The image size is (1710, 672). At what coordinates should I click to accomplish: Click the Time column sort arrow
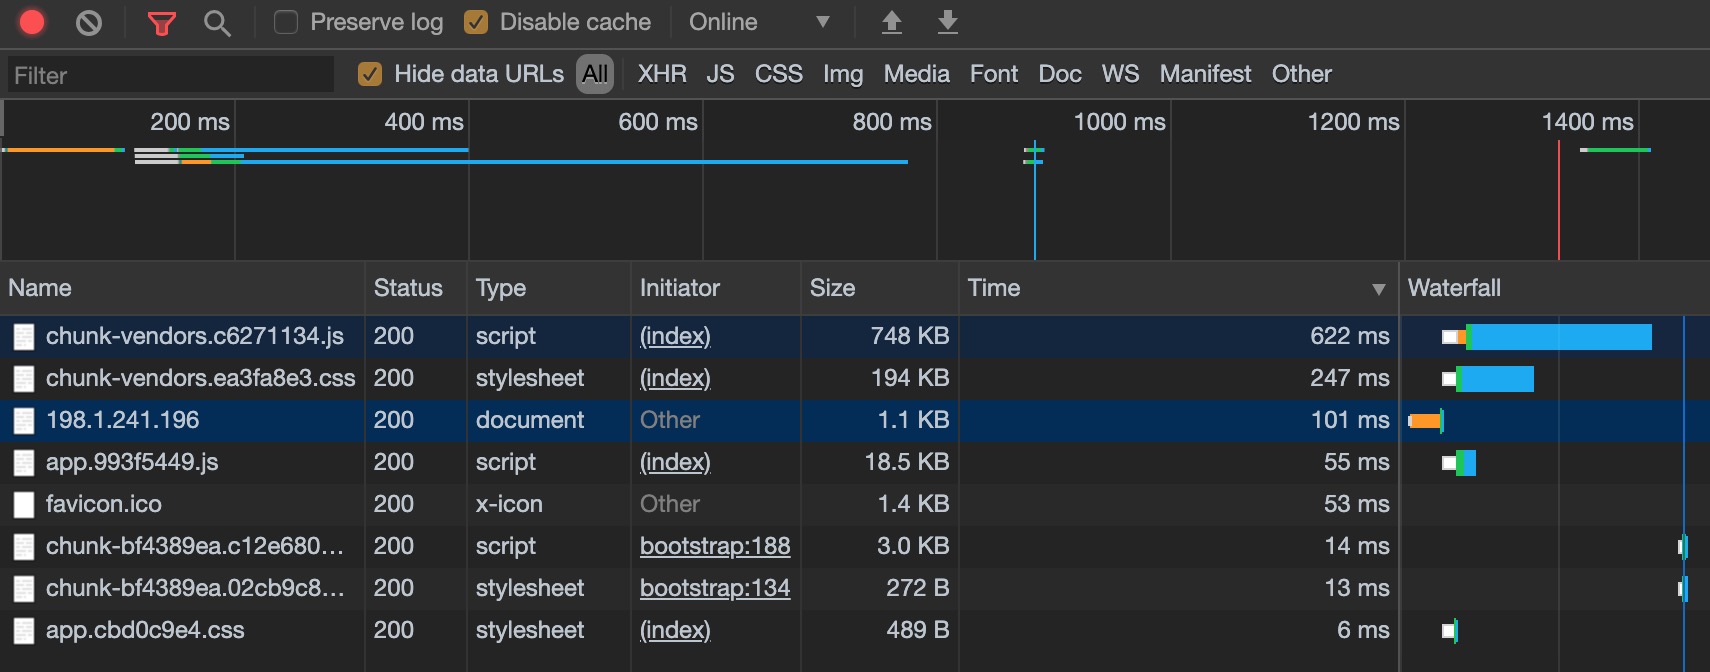pyautogui.click(x=1379, y=289)
